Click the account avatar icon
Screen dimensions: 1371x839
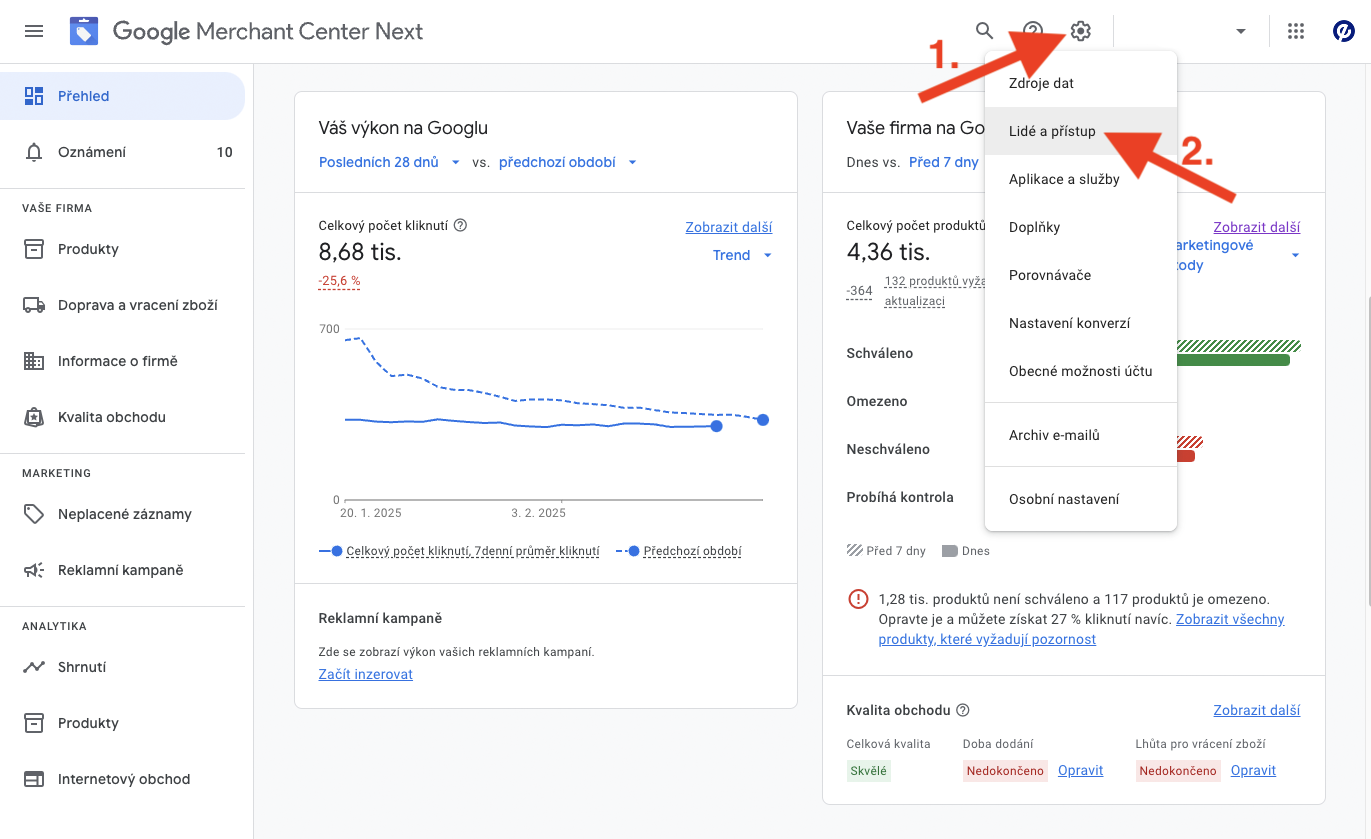tap(1344, 31)
